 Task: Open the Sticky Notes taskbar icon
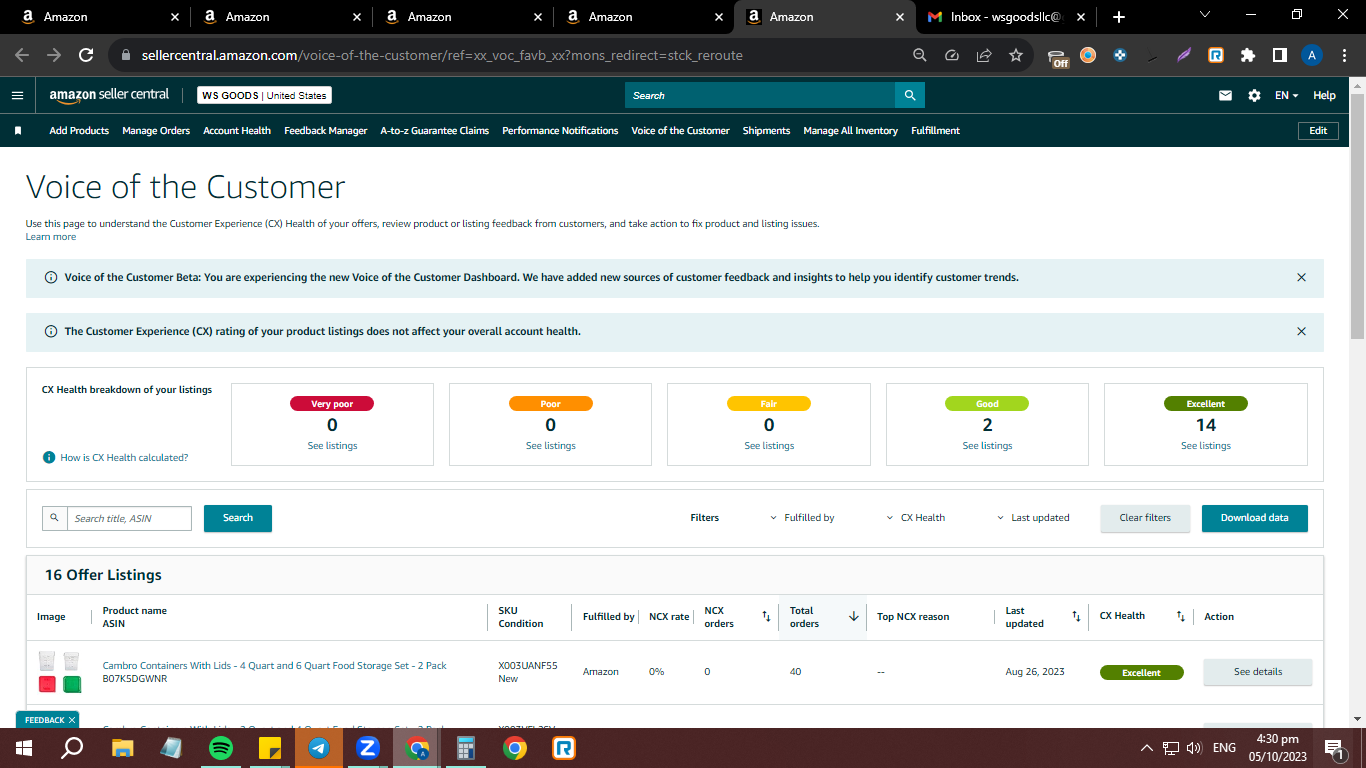coord(270,748)
